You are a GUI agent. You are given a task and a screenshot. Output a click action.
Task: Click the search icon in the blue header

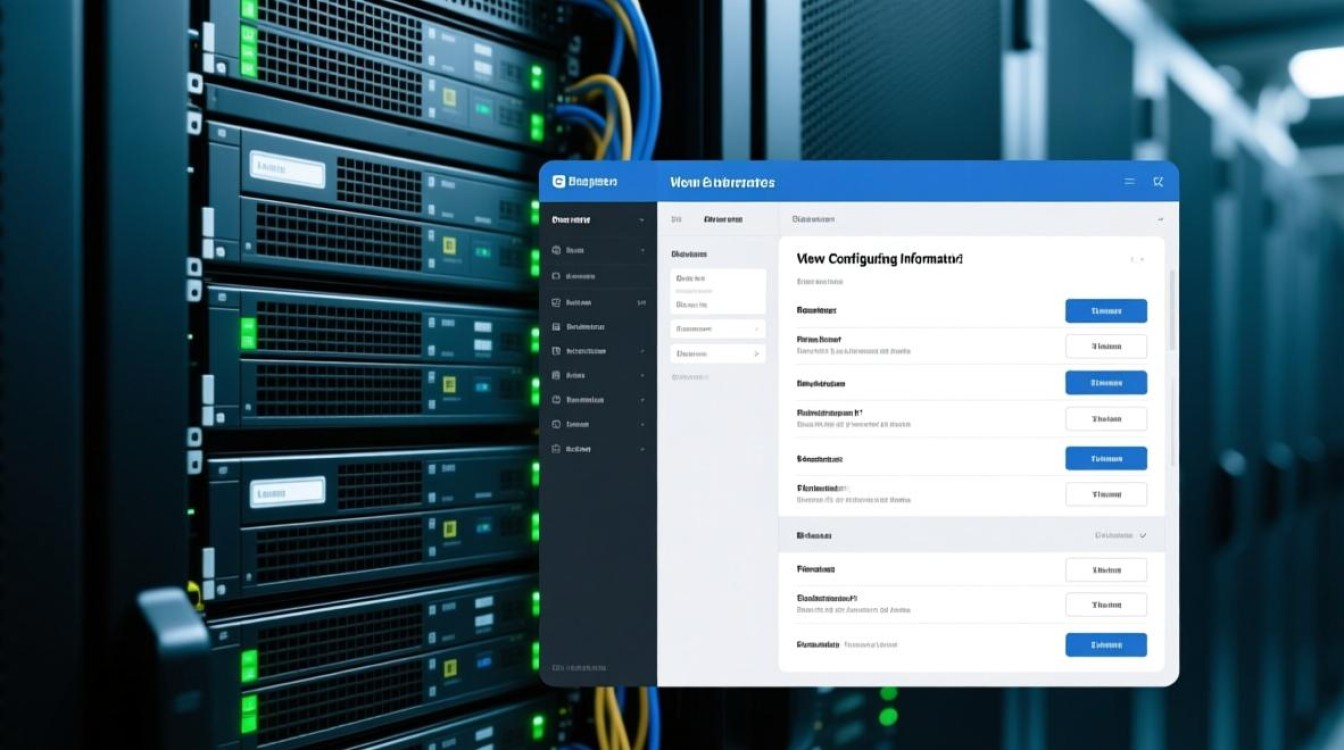(1158, 182)
